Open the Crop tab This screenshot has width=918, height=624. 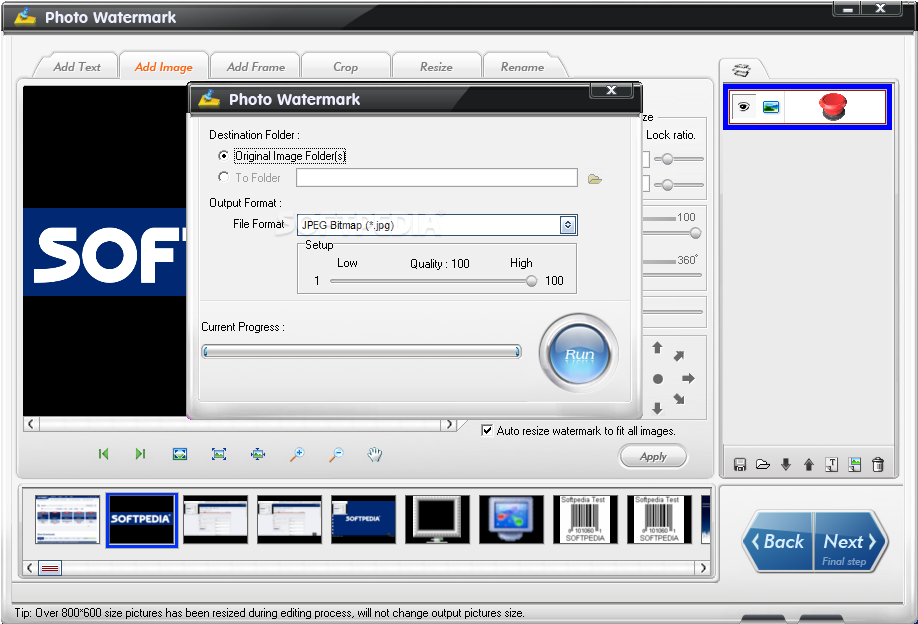tap(345, 67)
